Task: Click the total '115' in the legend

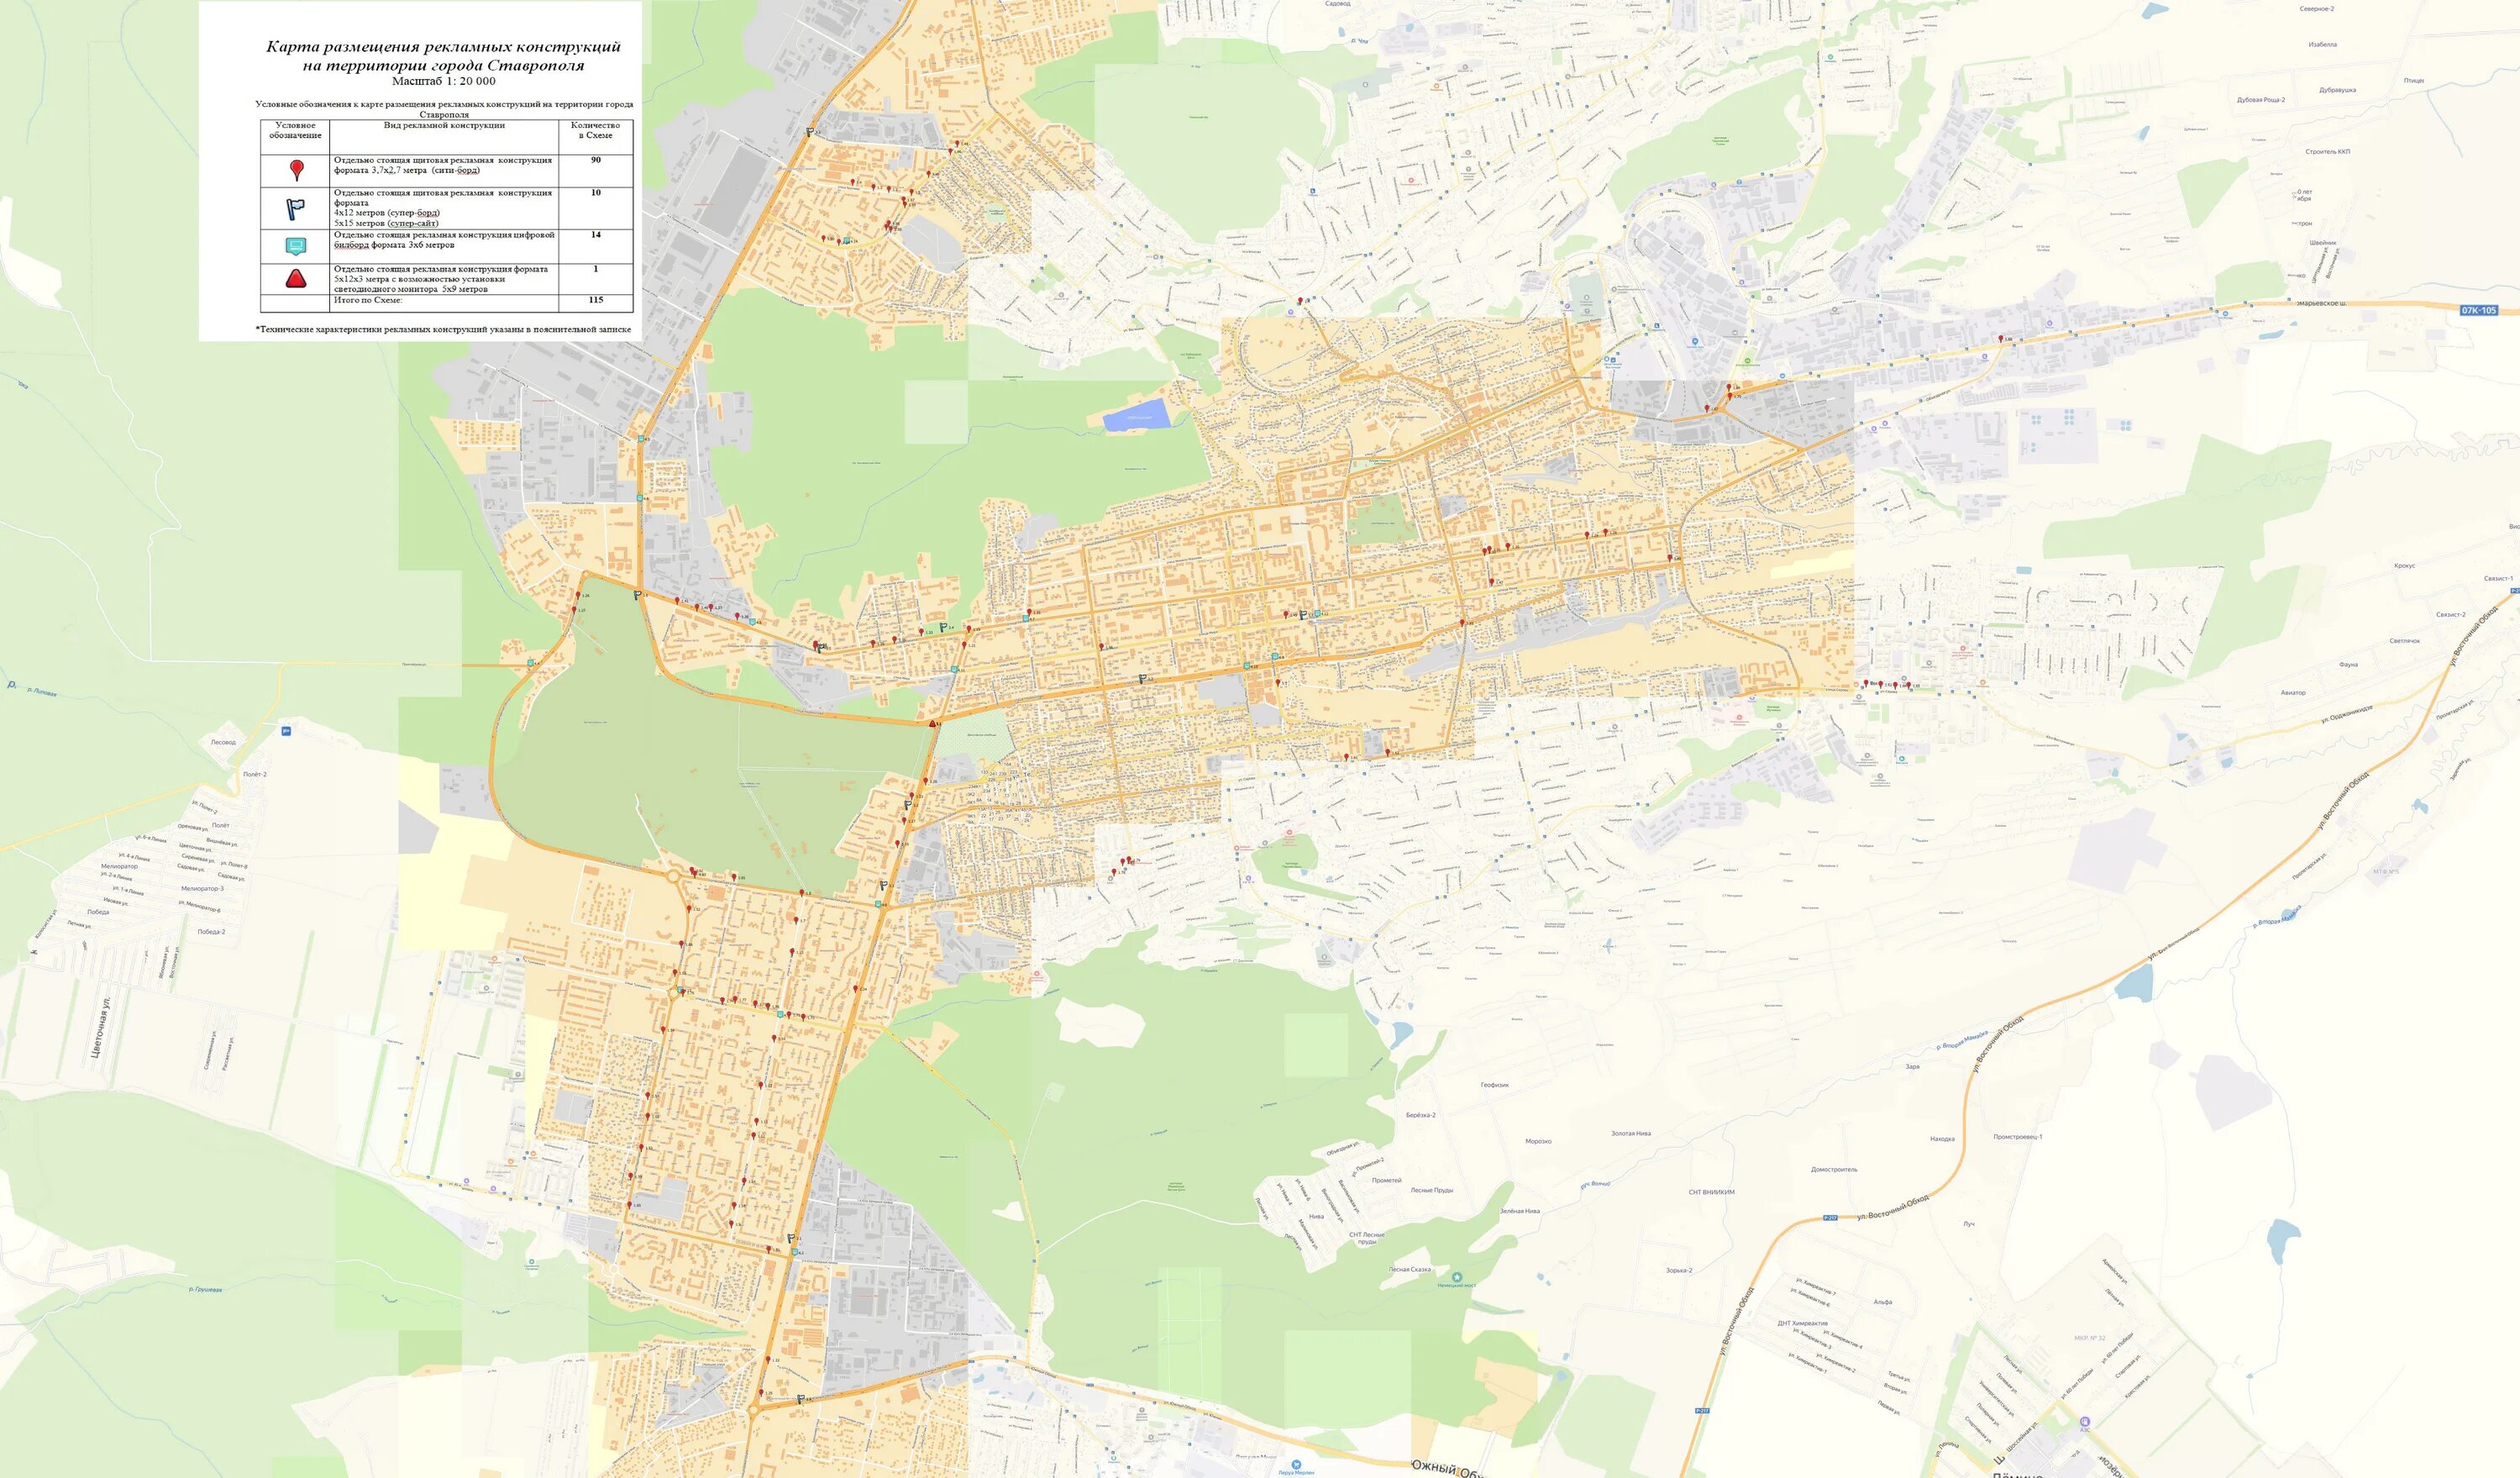Action: click(x=596, y=300)
